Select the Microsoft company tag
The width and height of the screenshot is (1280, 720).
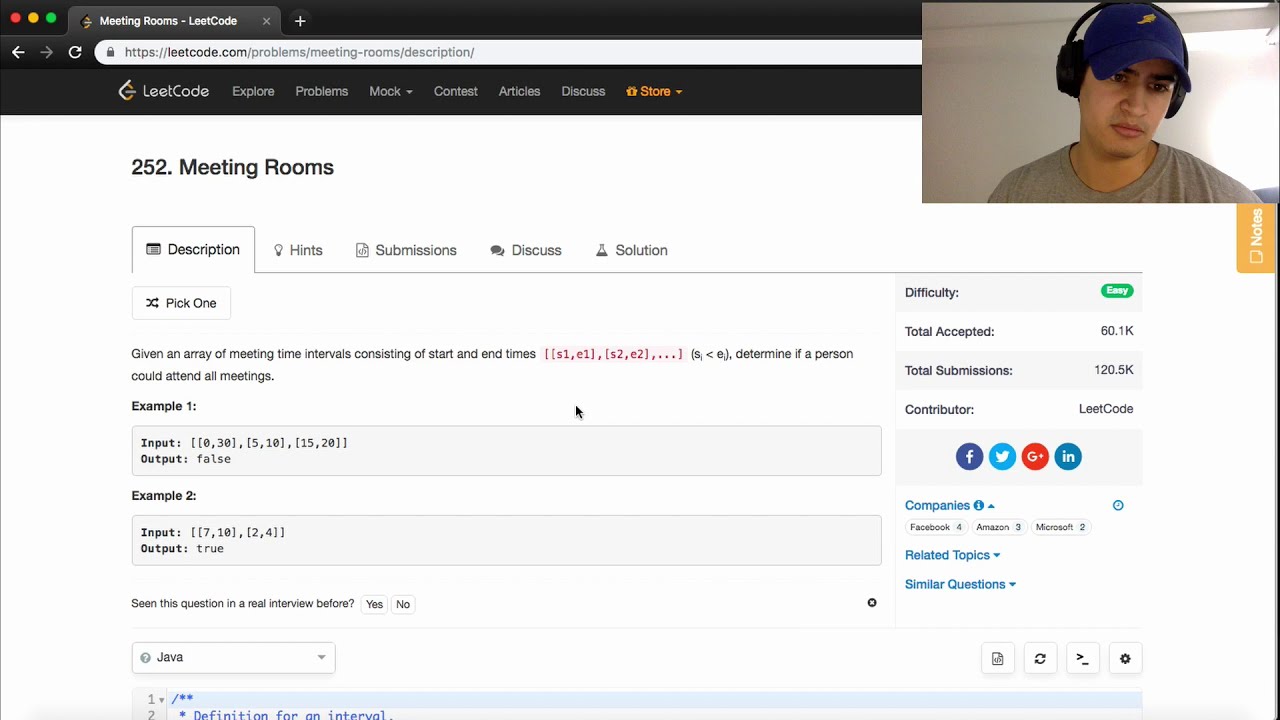point(1060,527)
